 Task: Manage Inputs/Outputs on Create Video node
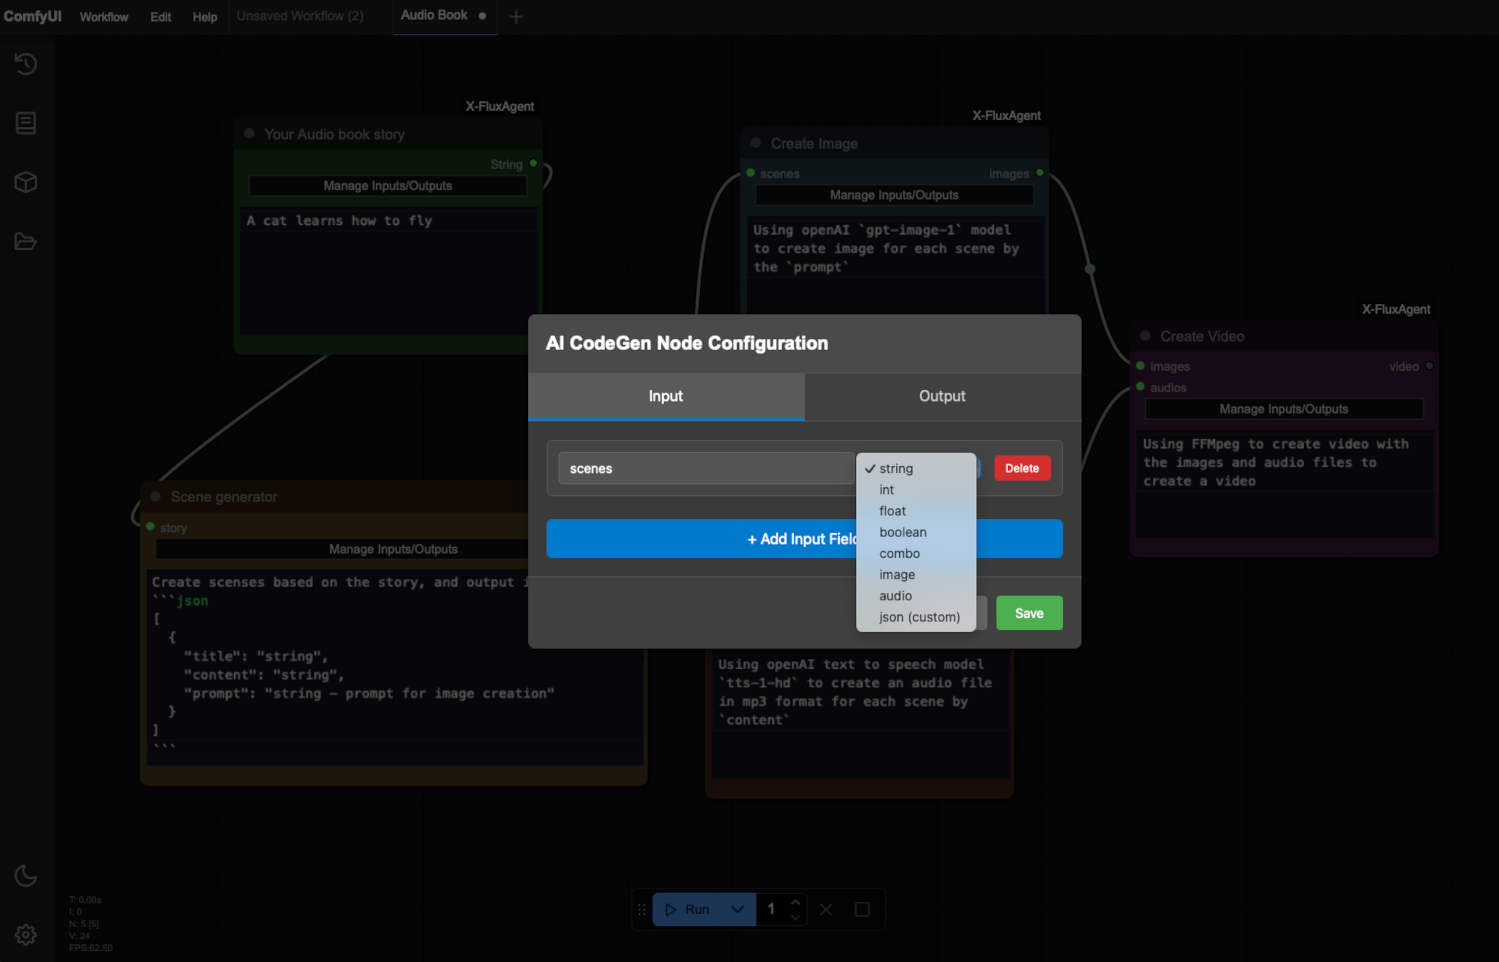[1284, 409]
